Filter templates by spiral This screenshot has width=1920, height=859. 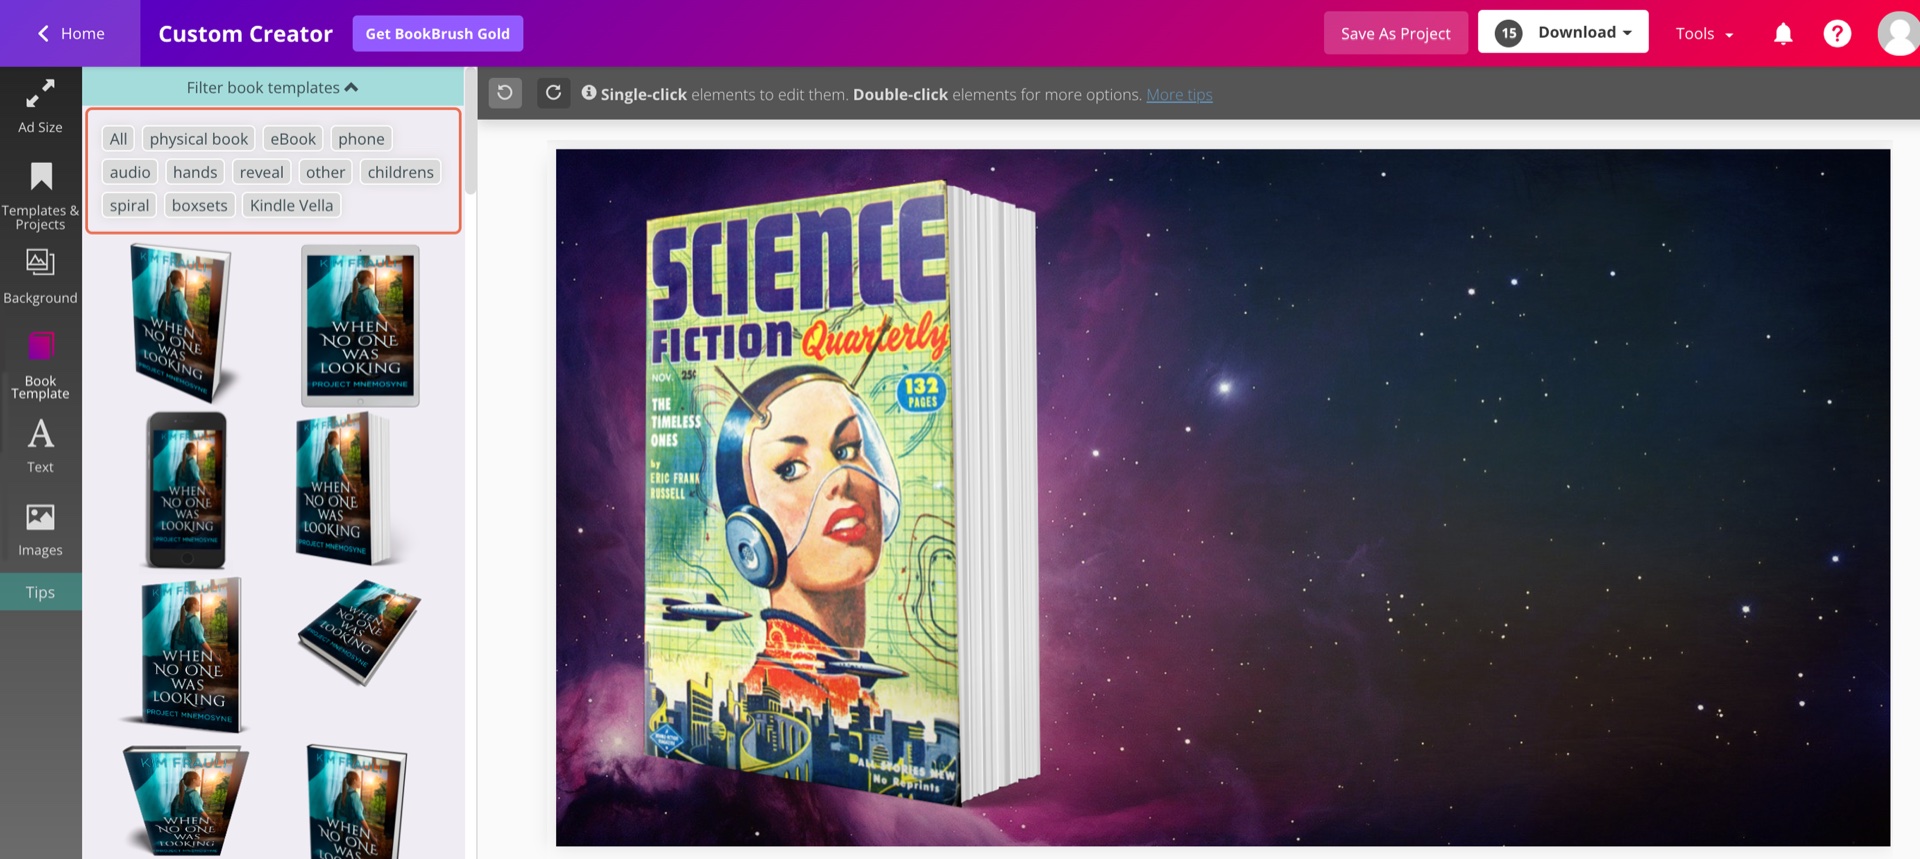(130, 204)
